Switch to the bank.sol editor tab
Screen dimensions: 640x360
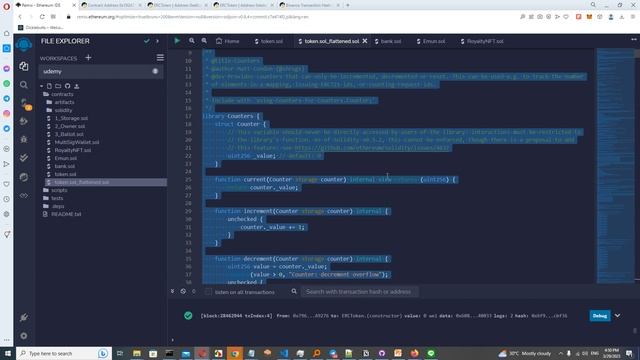coord(388,41)
